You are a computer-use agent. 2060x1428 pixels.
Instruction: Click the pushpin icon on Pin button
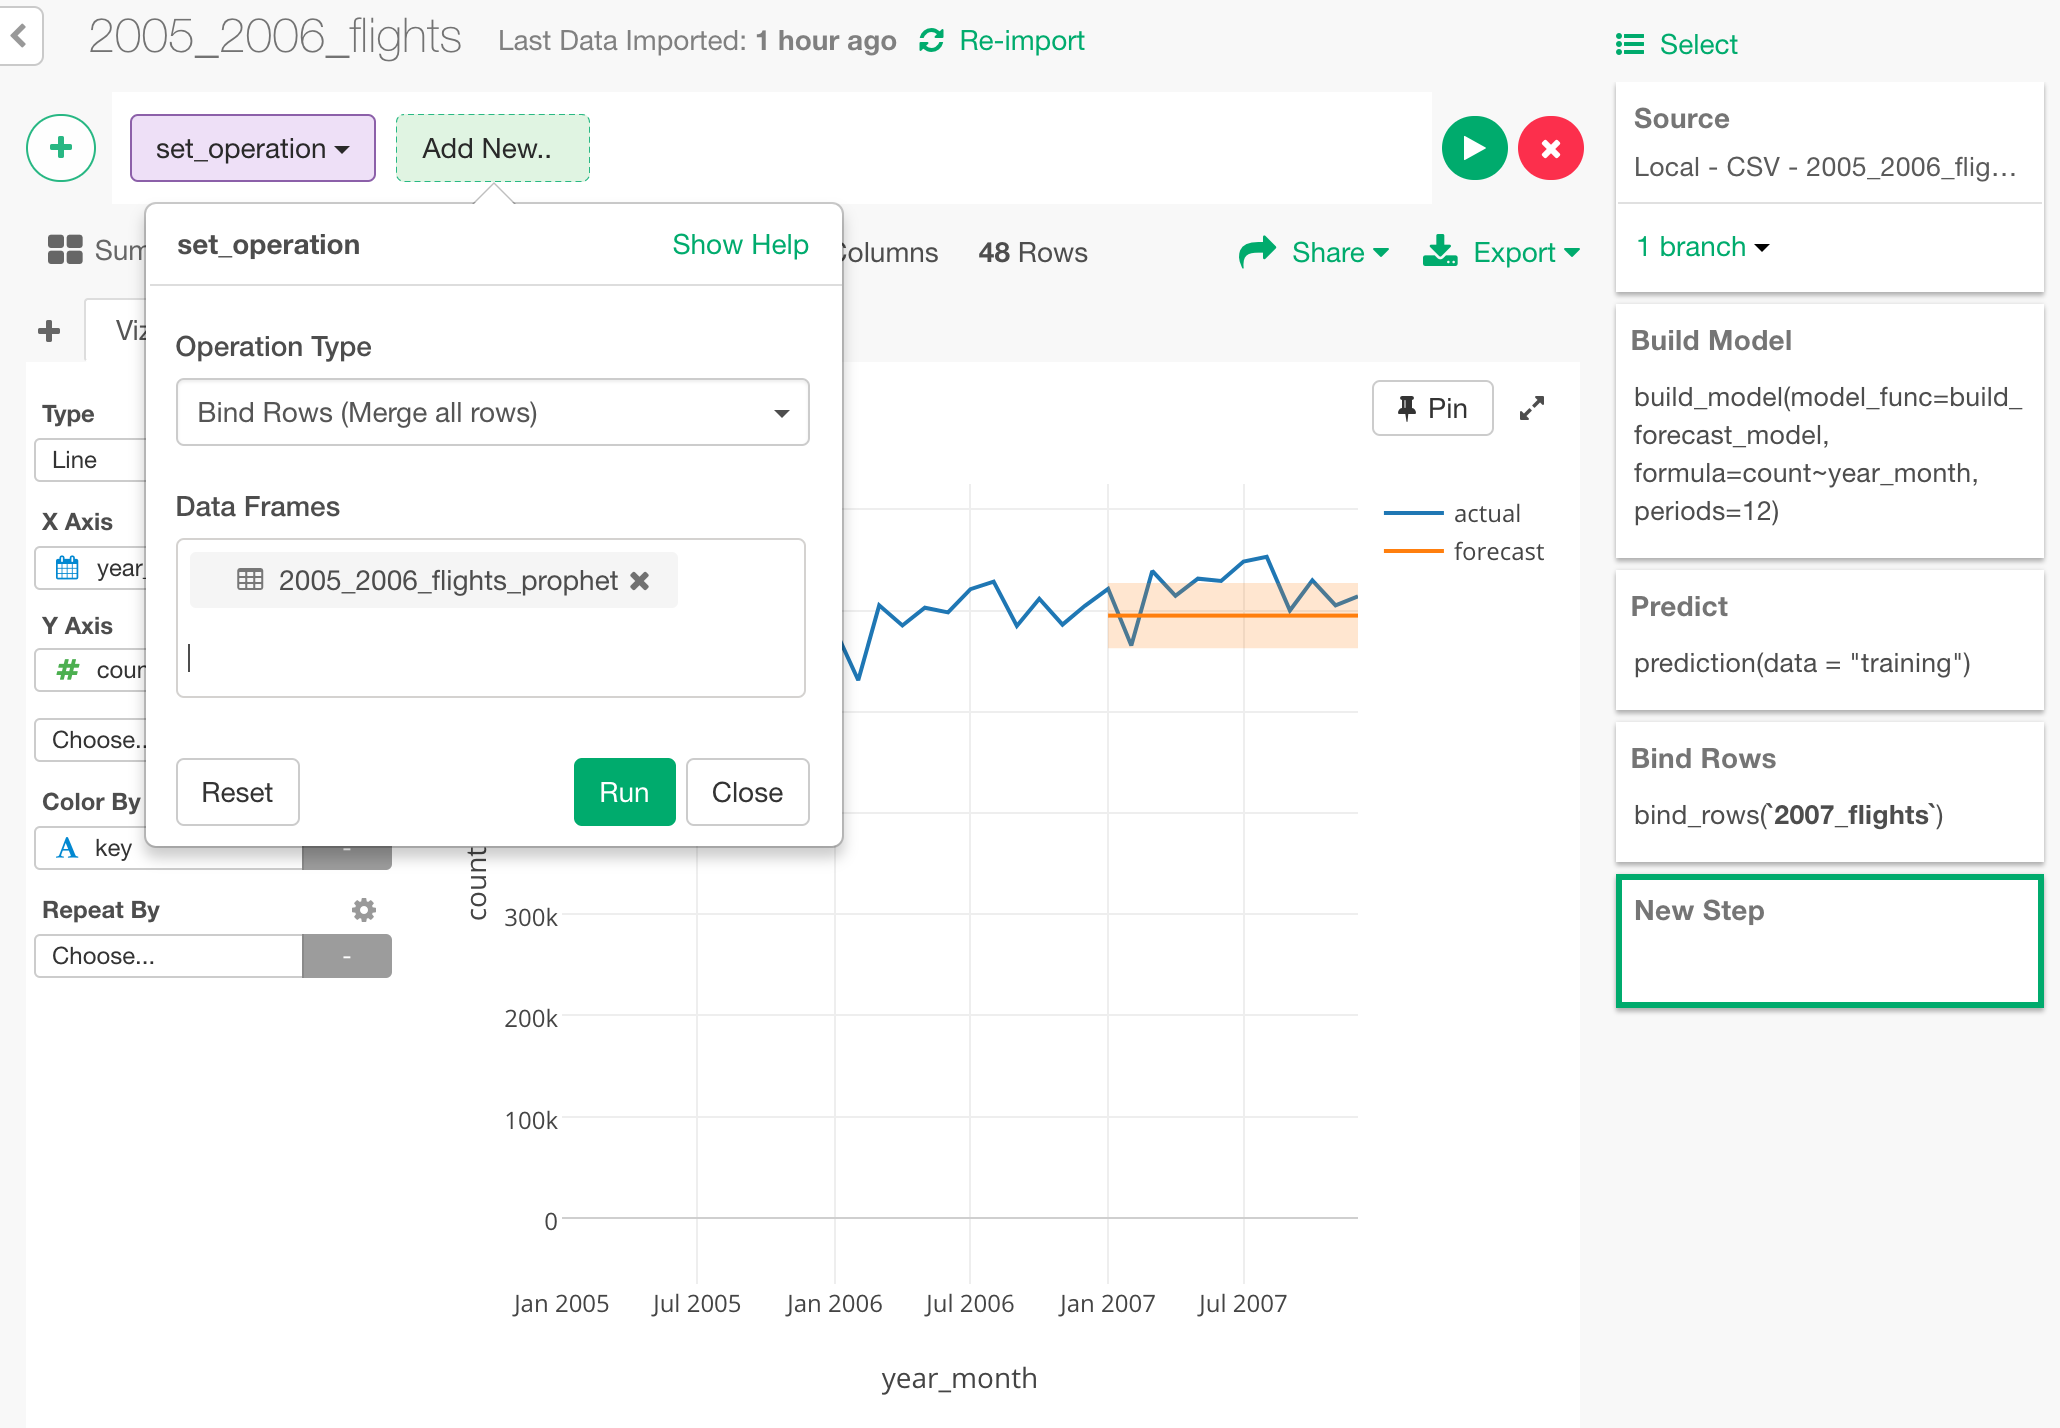[x=1406, y=408]
